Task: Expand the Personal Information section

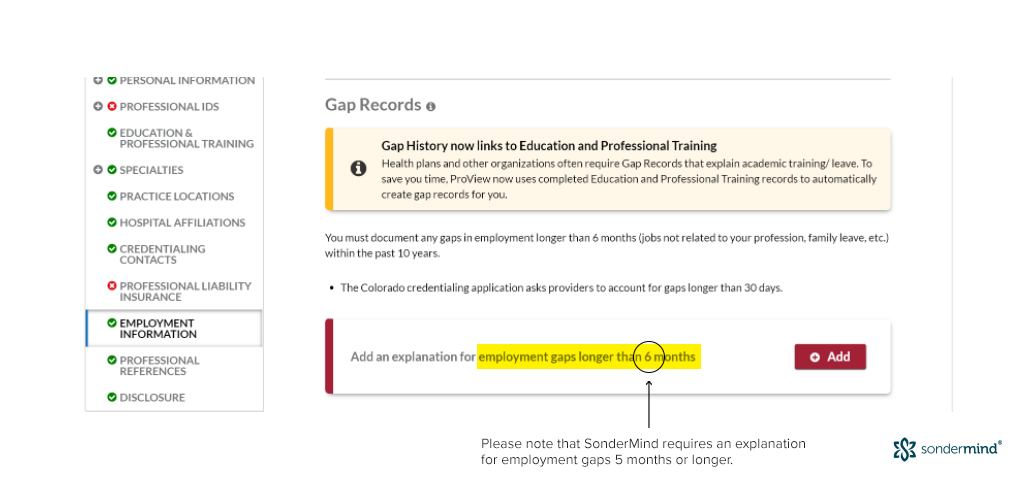Action: [99, 80]
